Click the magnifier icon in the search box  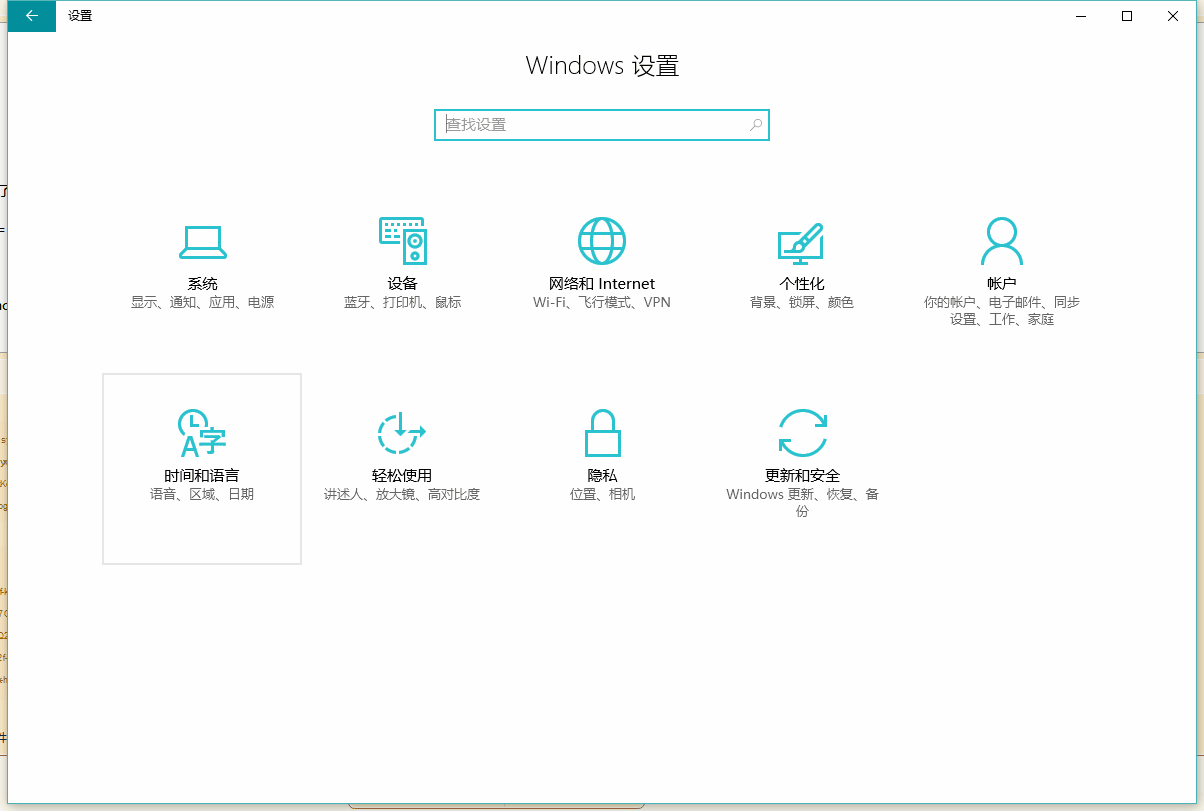(756, 125)
